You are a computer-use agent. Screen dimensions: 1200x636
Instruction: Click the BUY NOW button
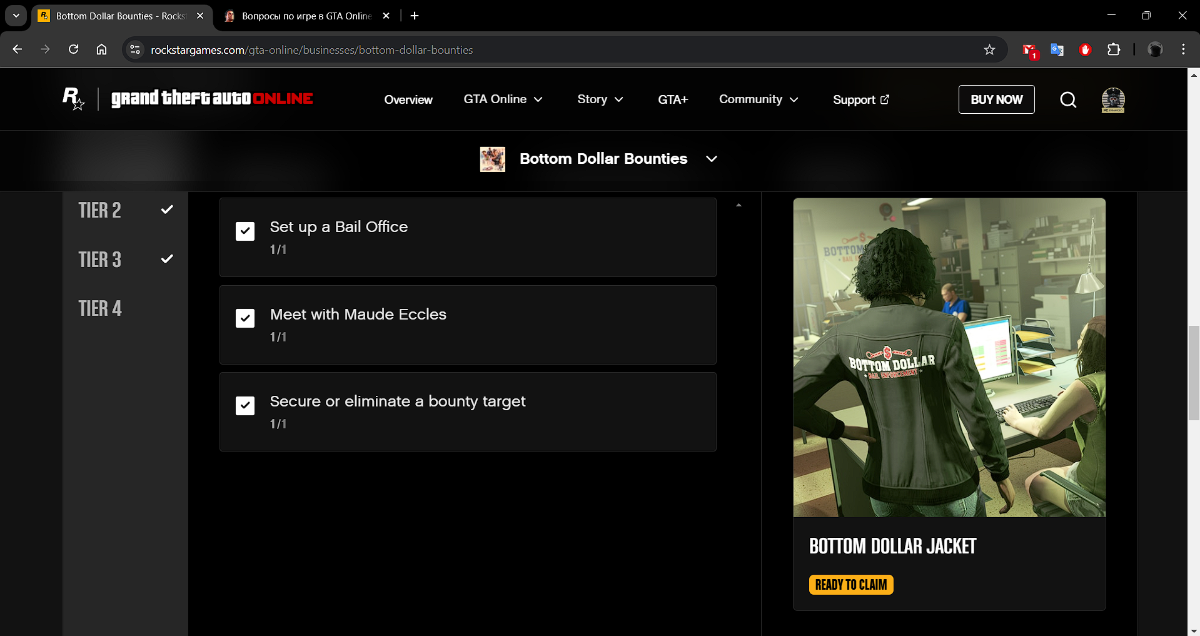click(x=996, y=99)
